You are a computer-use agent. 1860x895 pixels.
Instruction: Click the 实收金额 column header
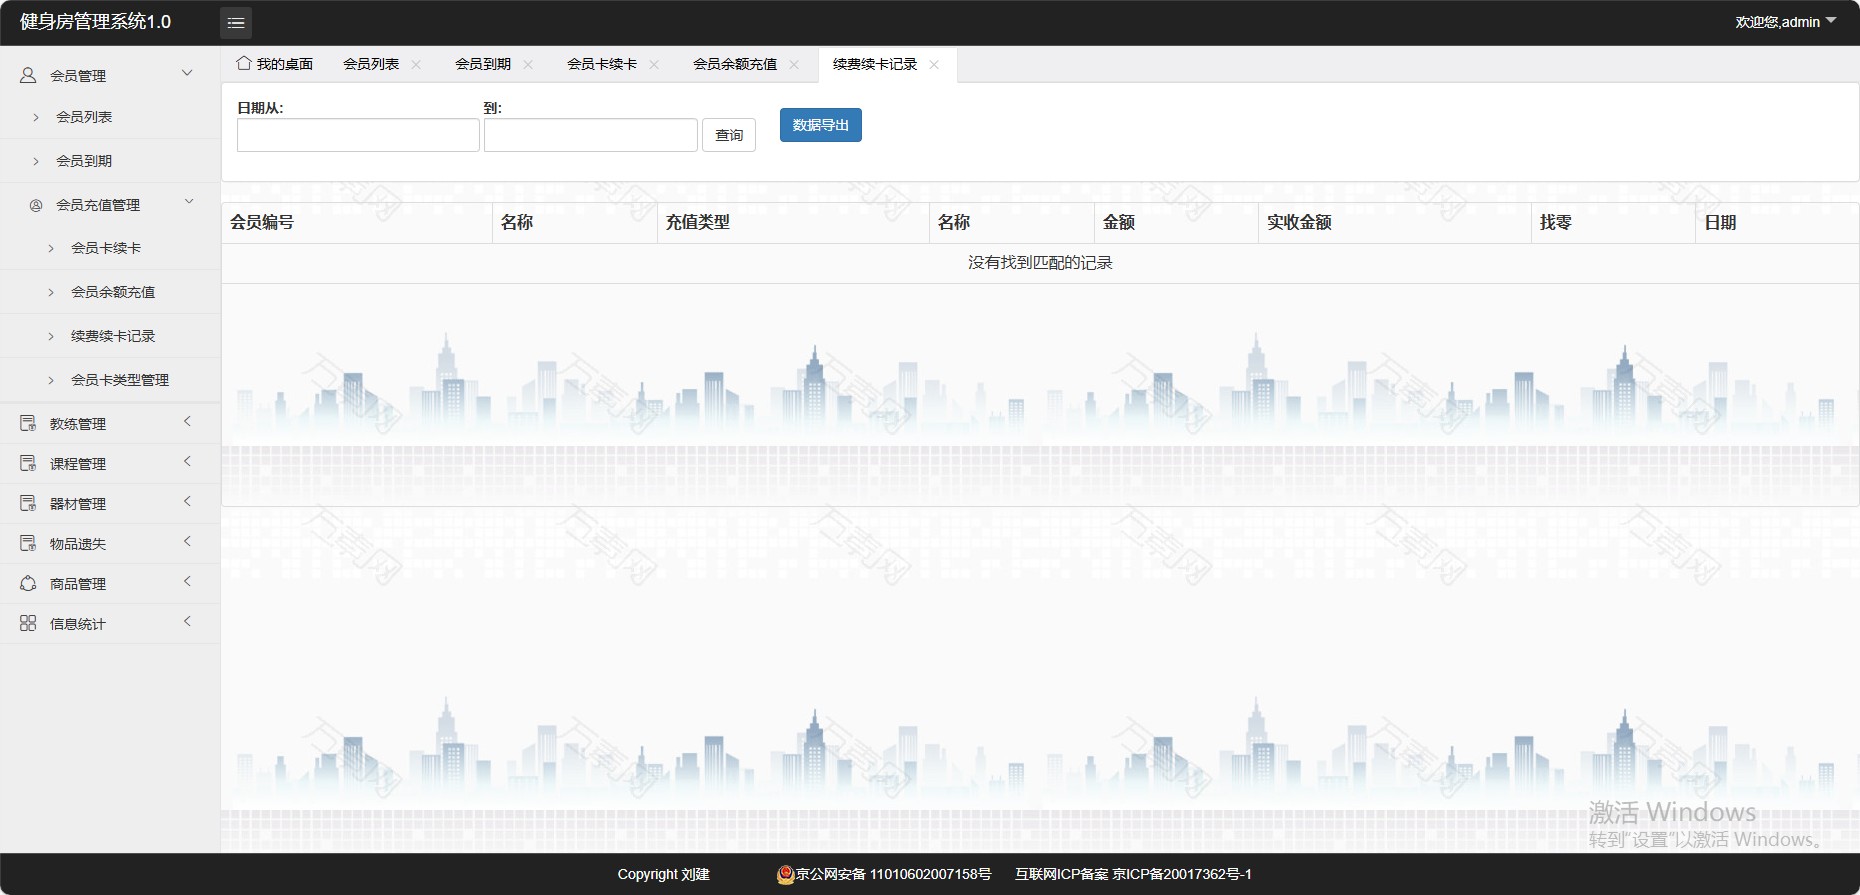(x=1395, y=223)
